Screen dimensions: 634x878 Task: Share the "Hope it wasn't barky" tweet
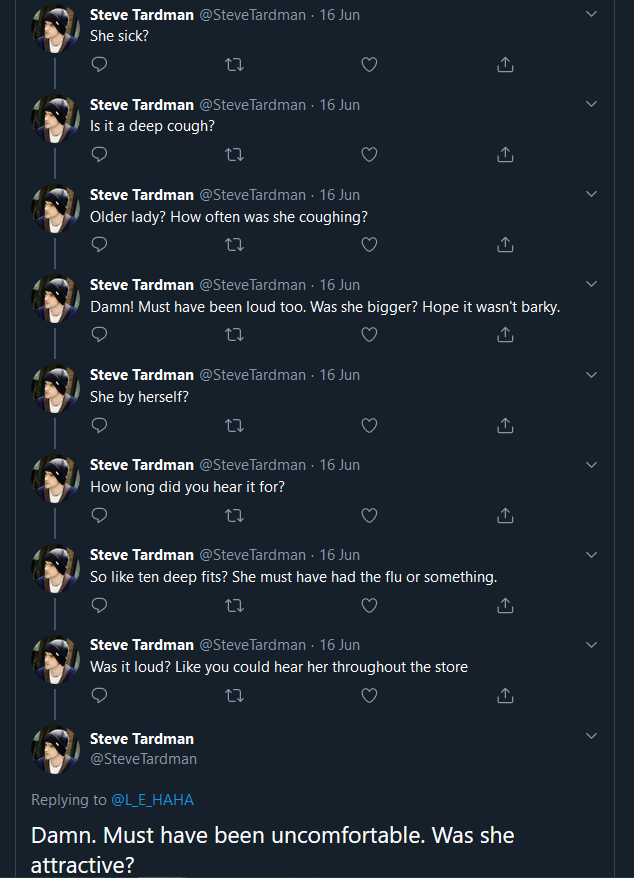[505, 335]
